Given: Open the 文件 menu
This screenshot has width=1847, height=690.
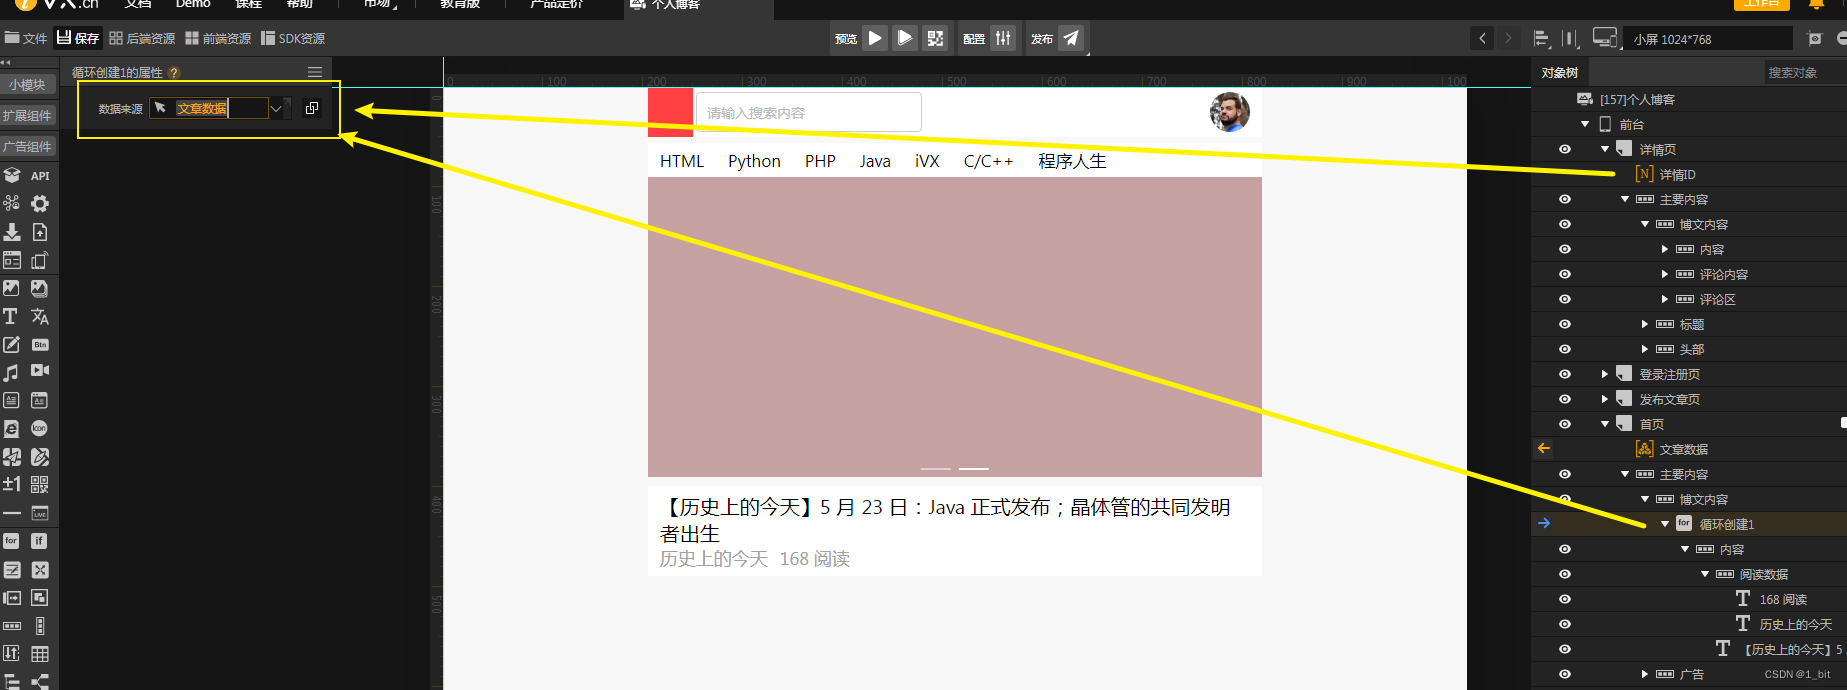Looking at the screenshot, I should [26, 38].
